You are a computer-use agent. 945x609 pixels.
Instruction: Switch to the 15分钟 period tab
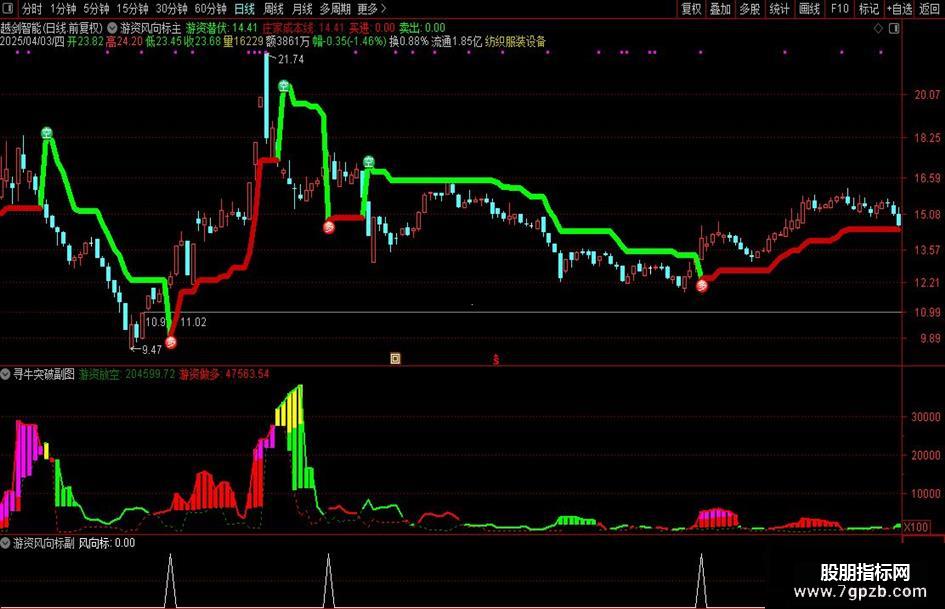tap(132, 8)
